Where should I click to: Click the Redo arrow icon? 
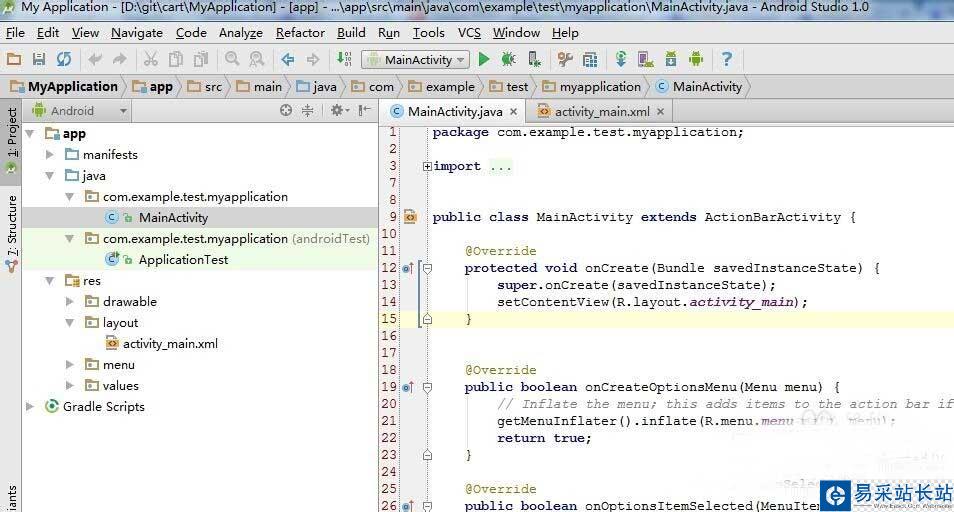click(x=120, y=59)
